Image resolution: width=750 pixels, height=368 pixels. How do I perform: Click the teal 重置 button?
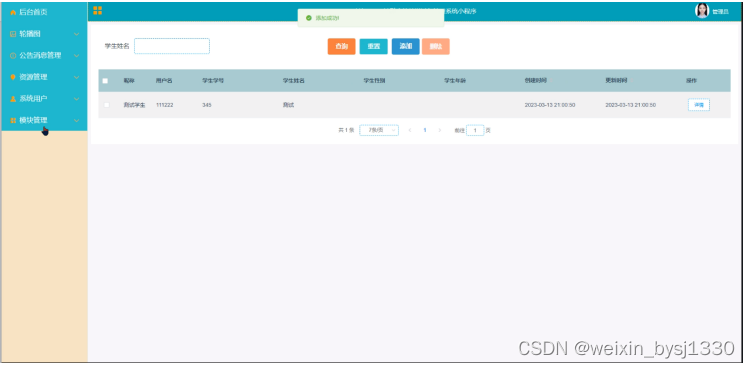click(x=374, y=46)
